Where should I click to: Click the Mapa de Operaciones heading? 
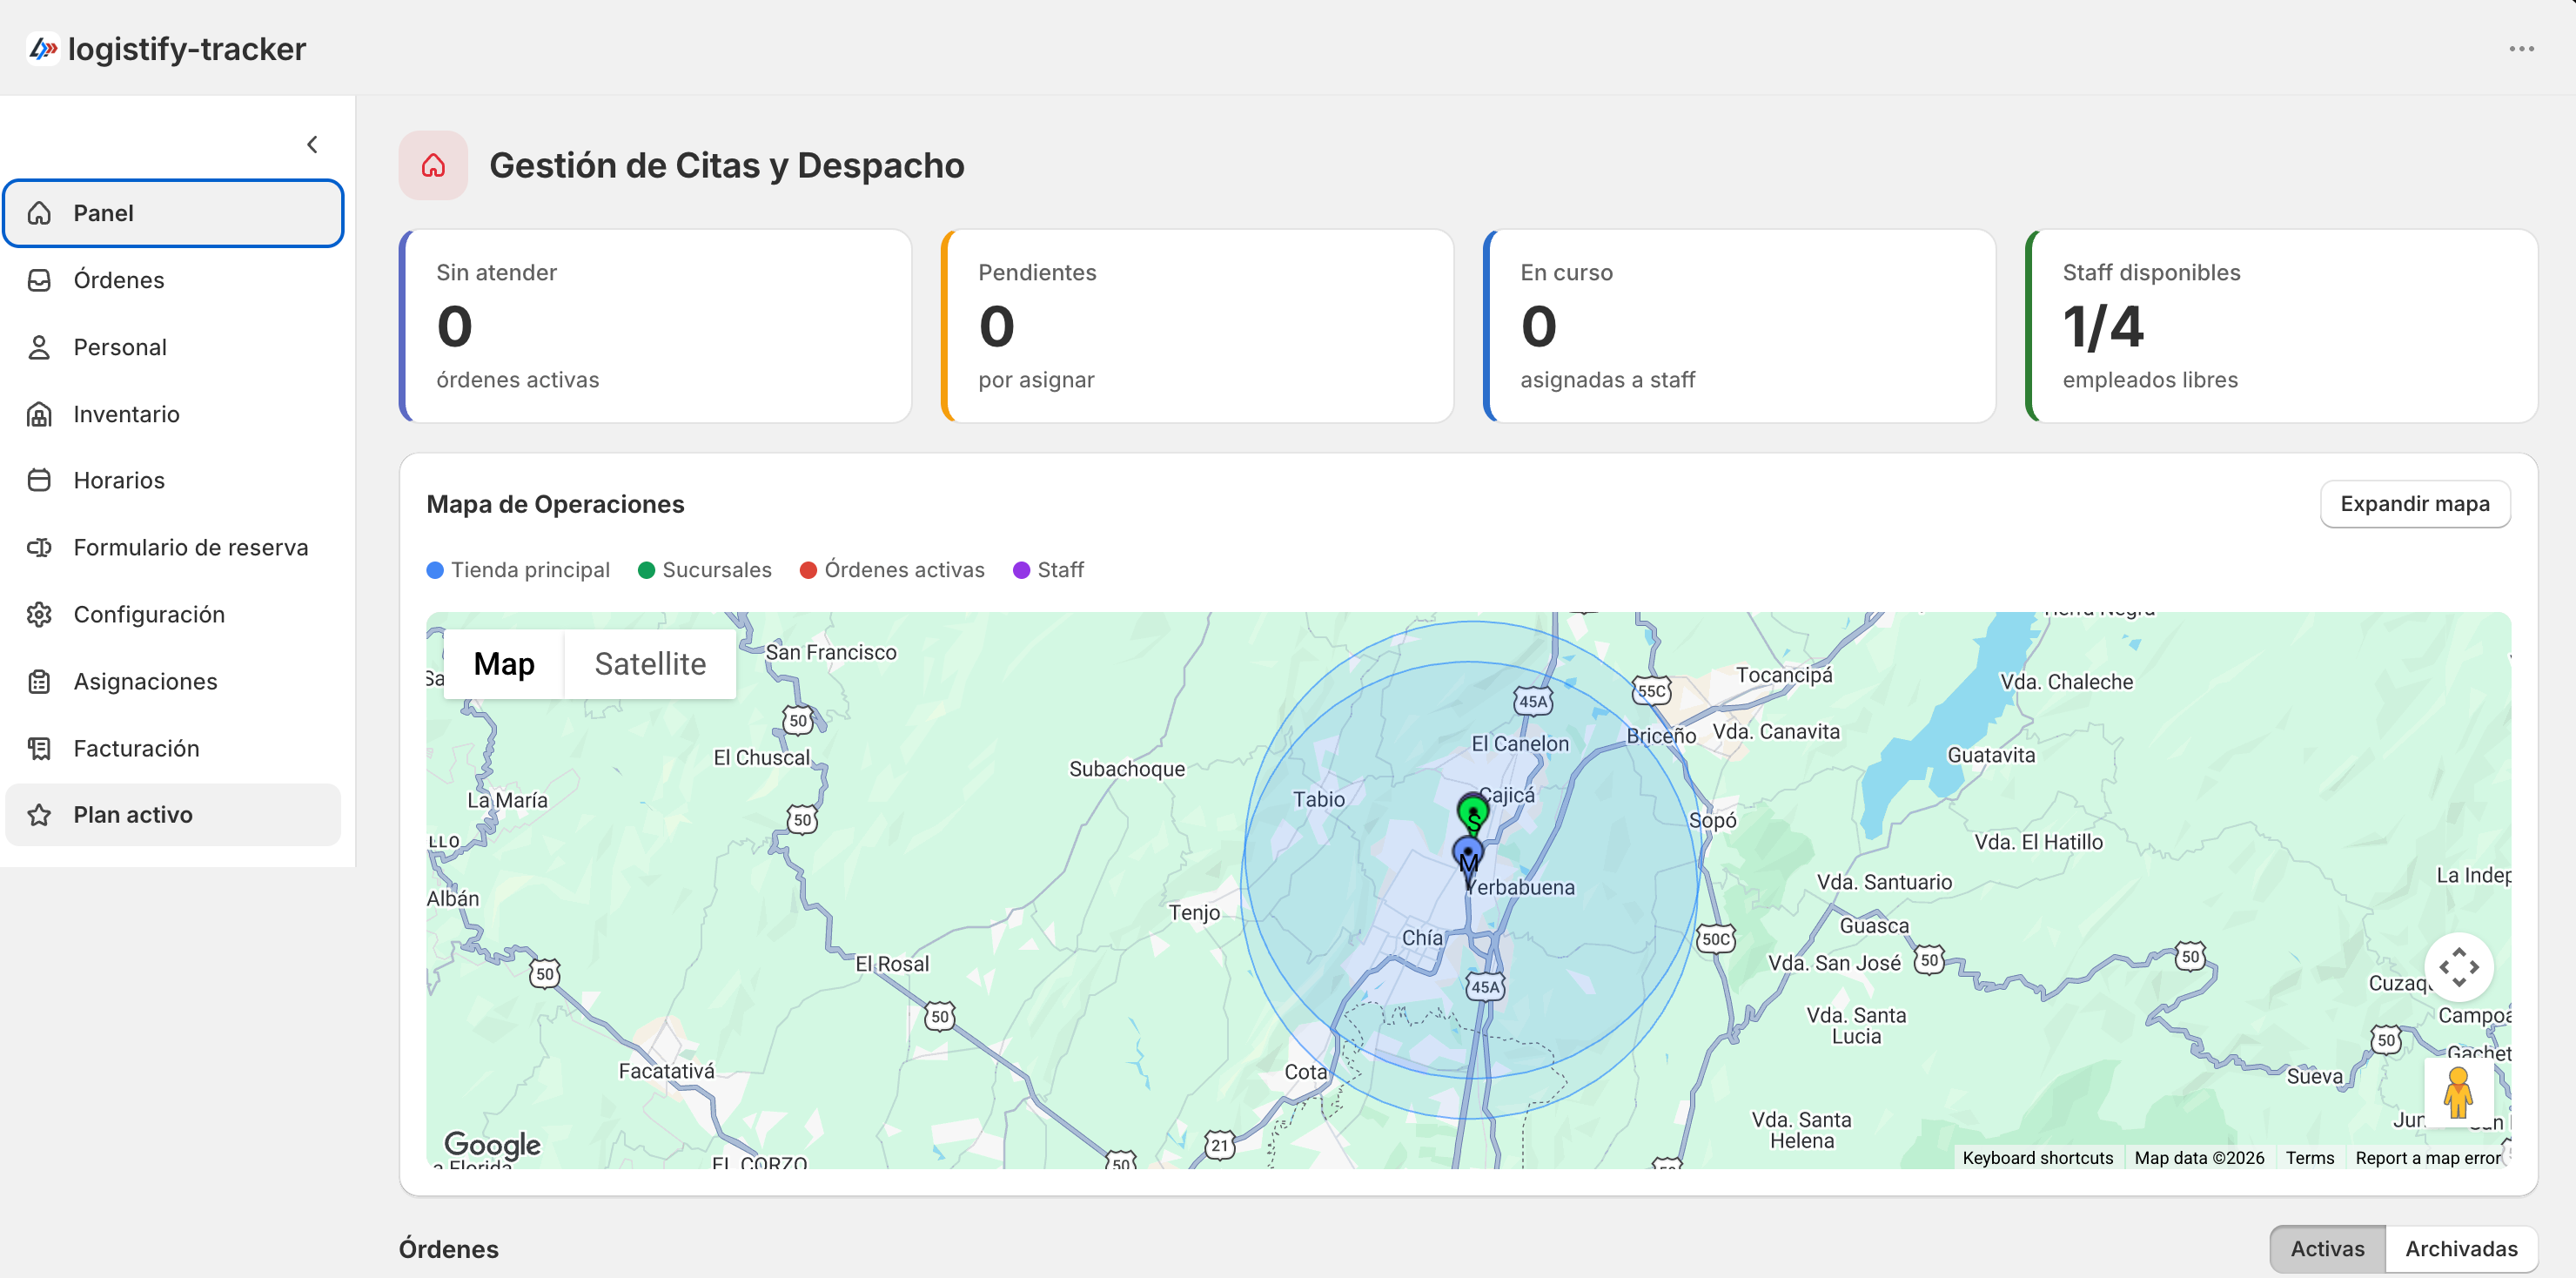point(555,504)
